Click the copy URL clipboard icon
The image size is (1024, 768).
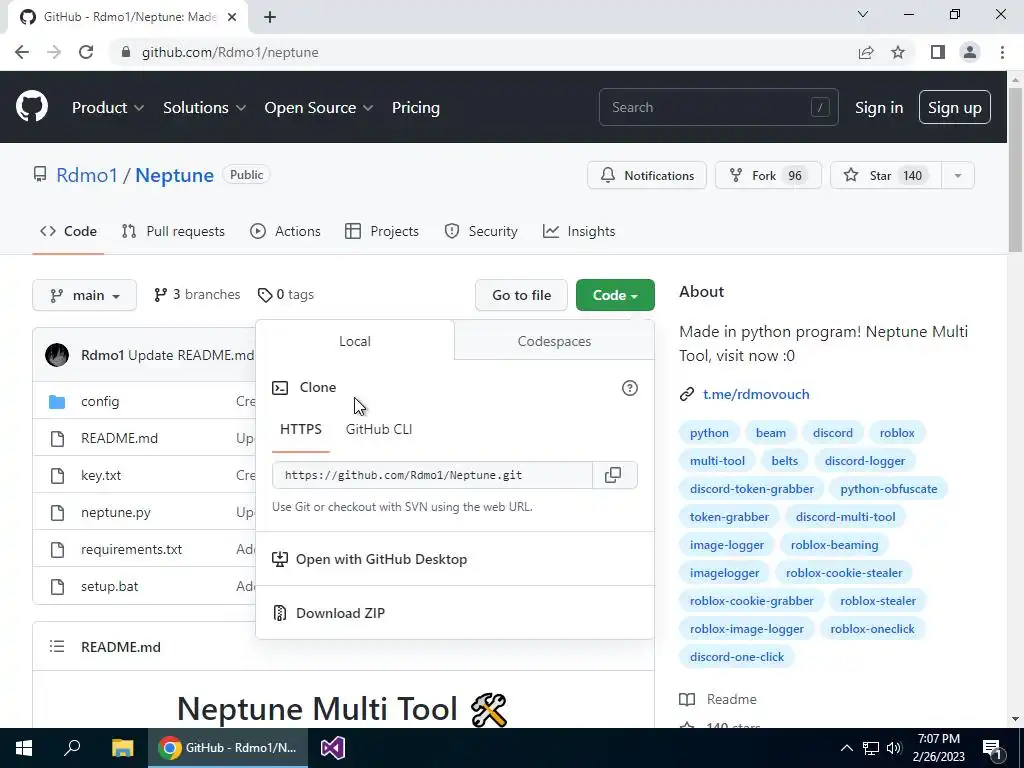click(613, 475)
